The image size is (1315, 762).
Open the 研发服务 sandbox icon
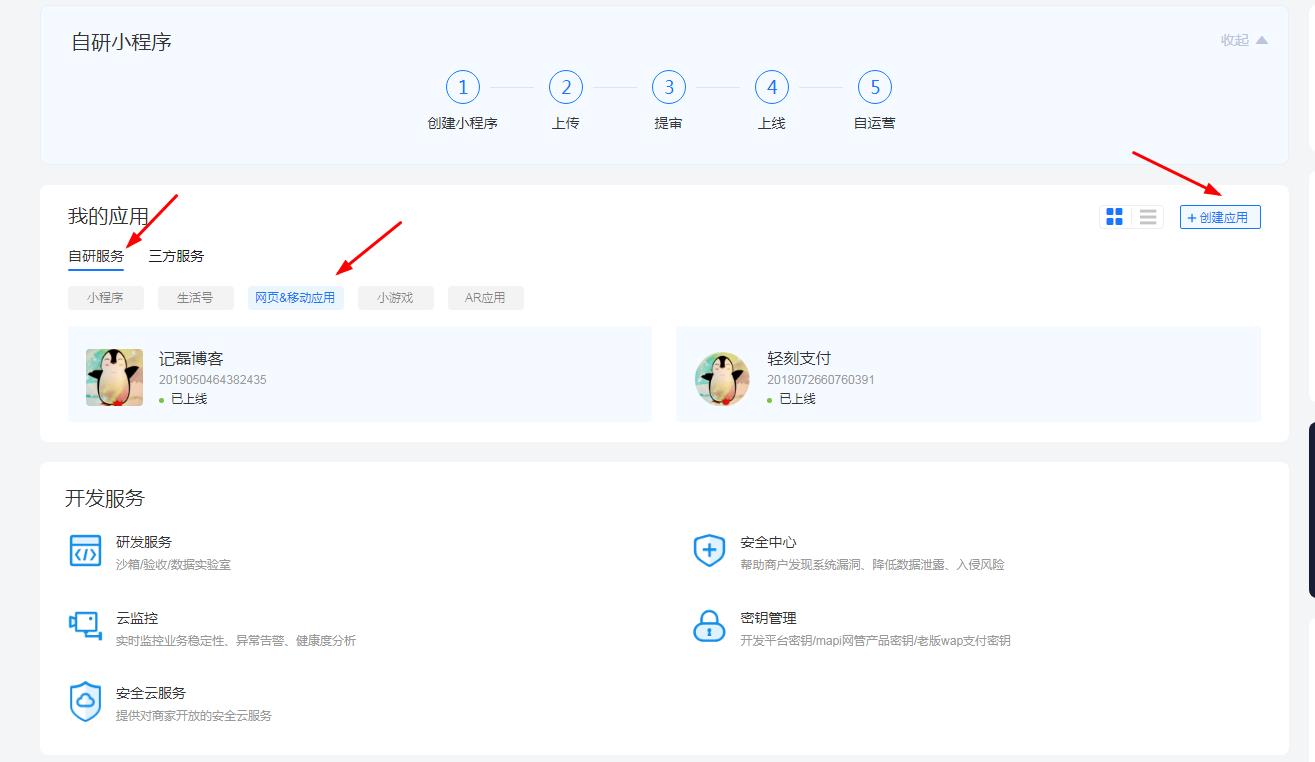[85, 550]
